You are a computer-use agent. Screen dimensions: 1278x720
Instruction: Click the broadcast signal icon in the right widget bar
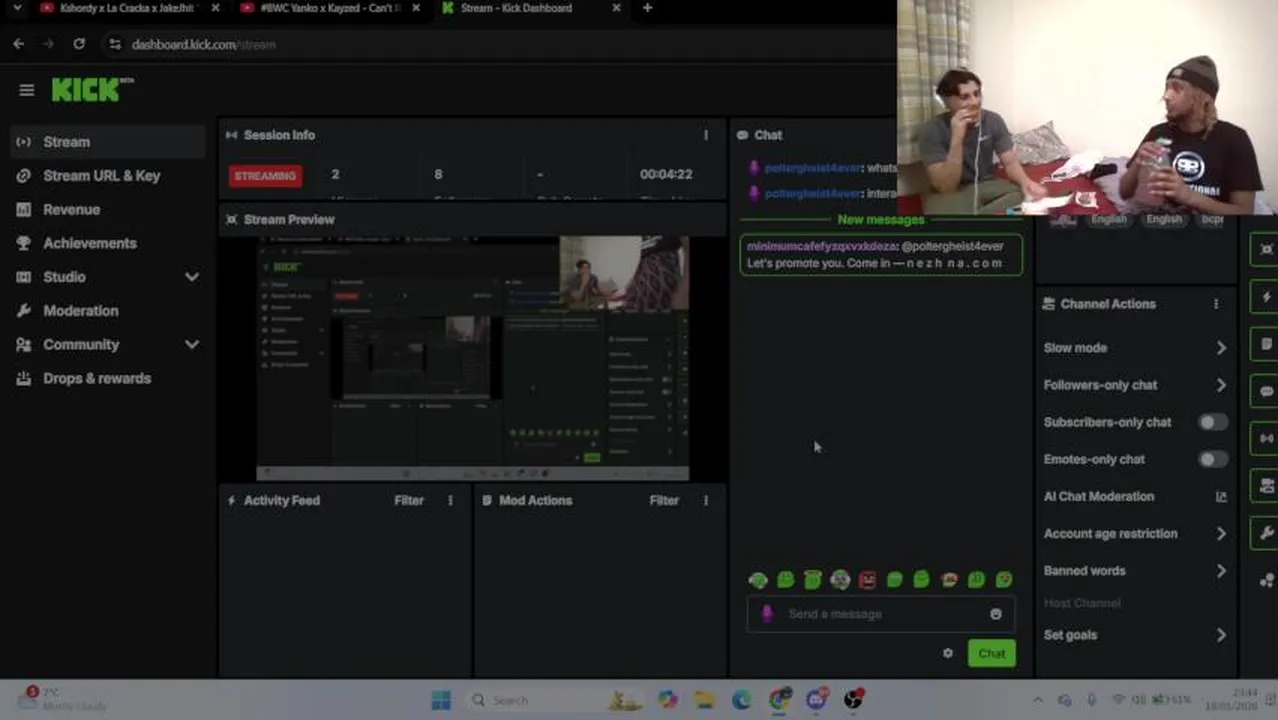coord(1266,439)
